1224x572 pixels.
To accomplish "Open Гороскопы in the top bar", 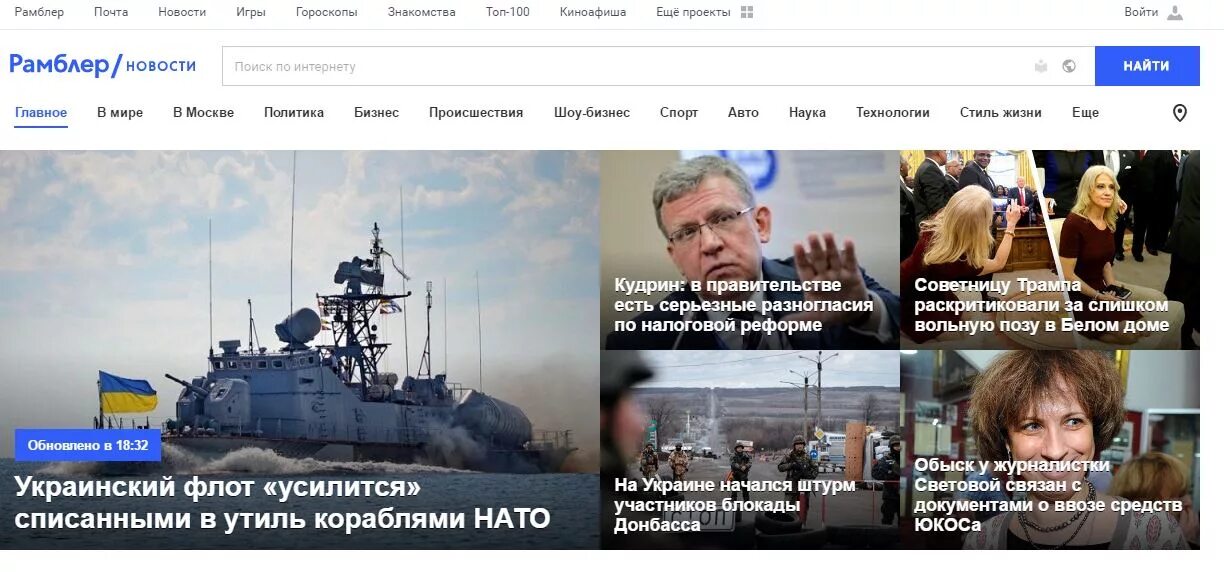I will point(326,12).
